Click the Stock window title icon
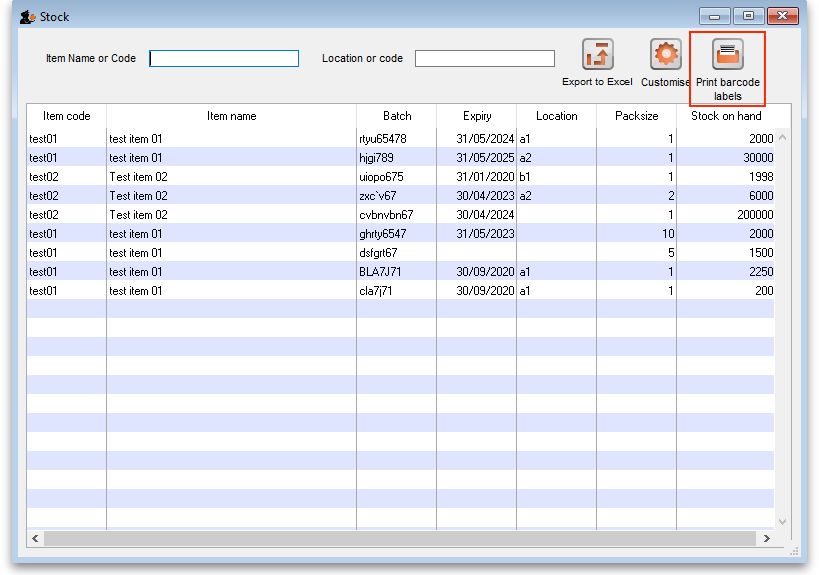Screen dimensions: 819x575 pos(28,17)
